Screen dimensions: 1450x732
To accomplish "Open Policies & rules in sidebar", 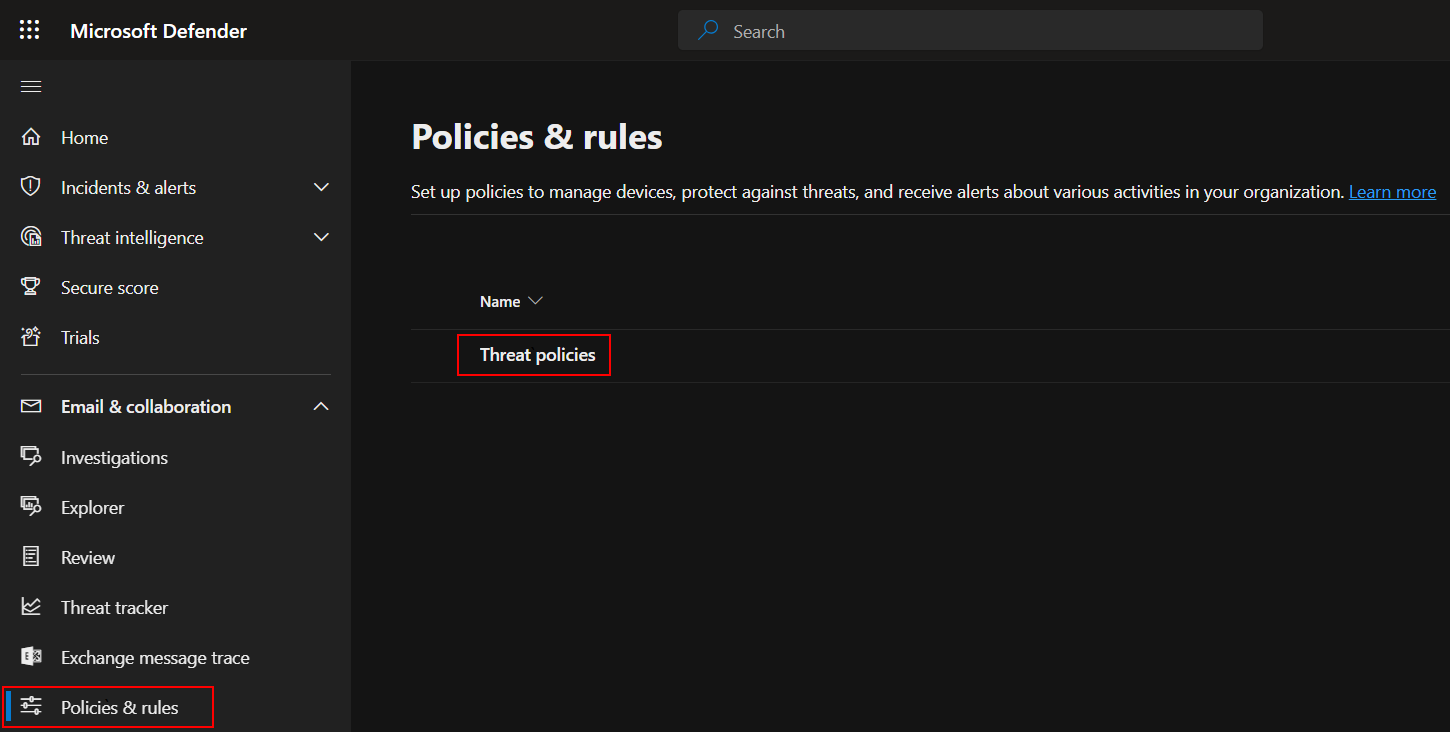I will pyautogui.click(x=119, y=707).
